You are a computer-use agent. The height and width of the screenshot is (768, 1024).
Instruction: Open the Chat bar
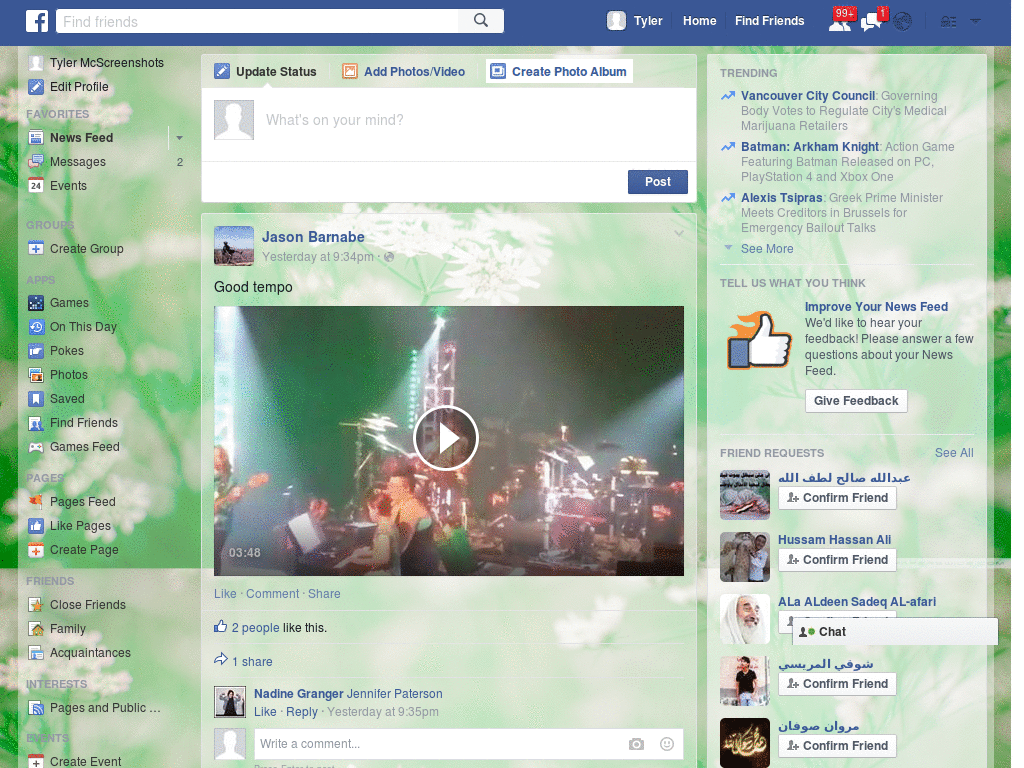click(x=895, y=632)
